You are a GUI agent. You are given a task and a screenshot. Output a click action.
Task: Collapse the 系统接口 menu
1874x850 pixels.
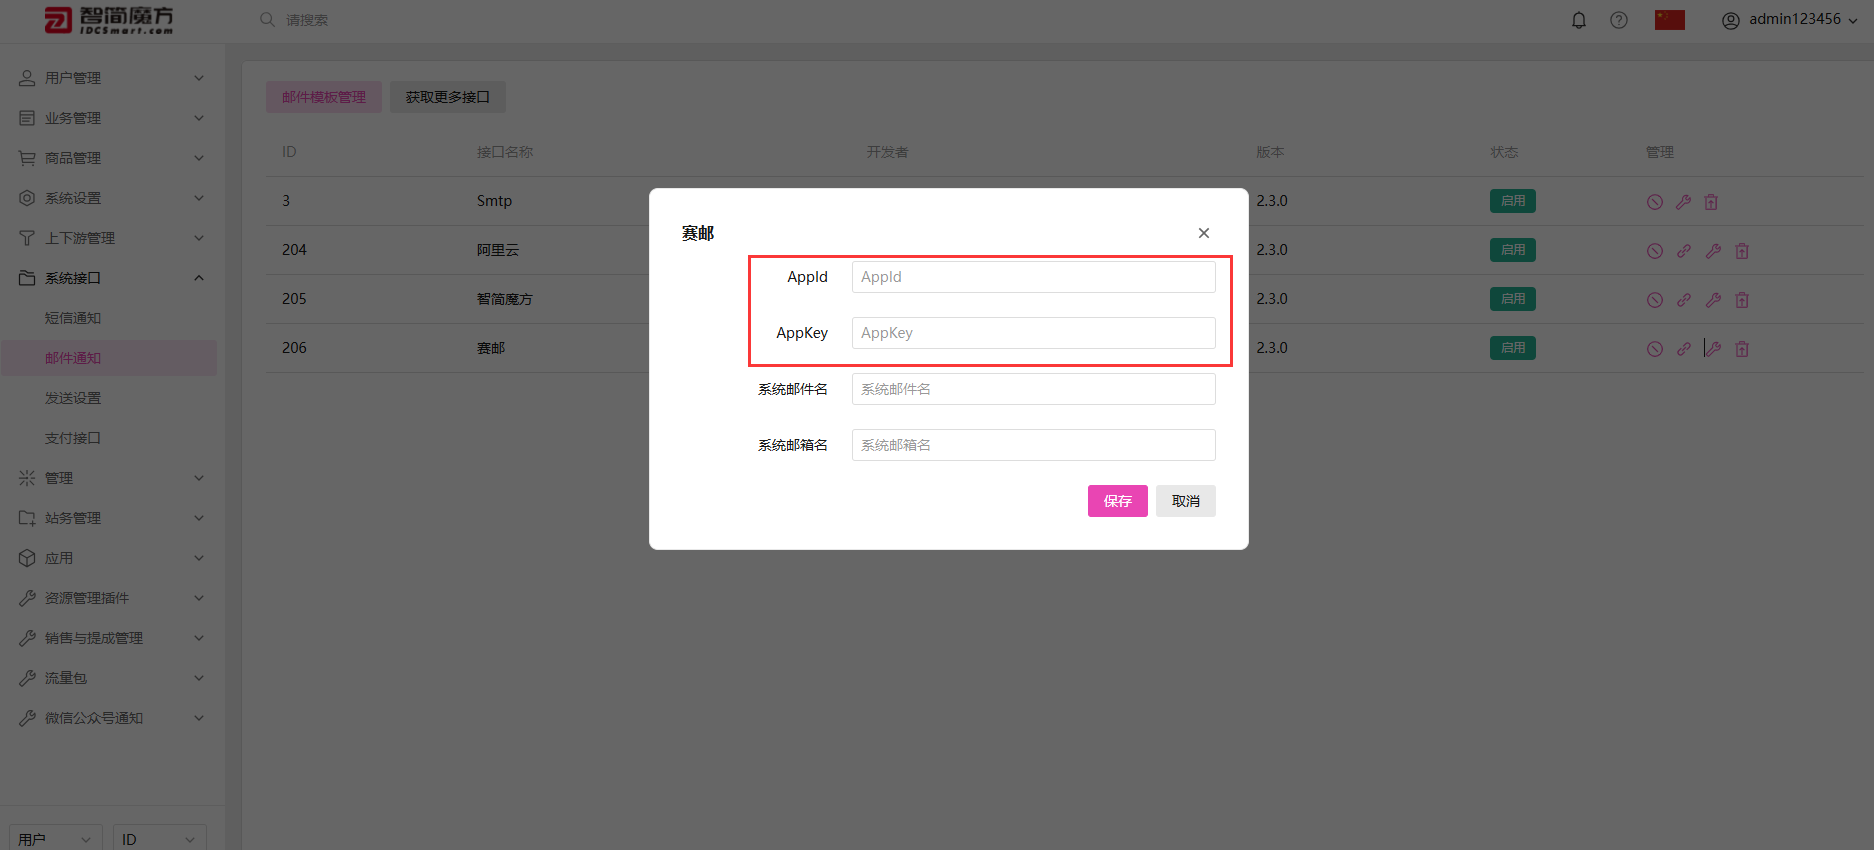[112, 278]
